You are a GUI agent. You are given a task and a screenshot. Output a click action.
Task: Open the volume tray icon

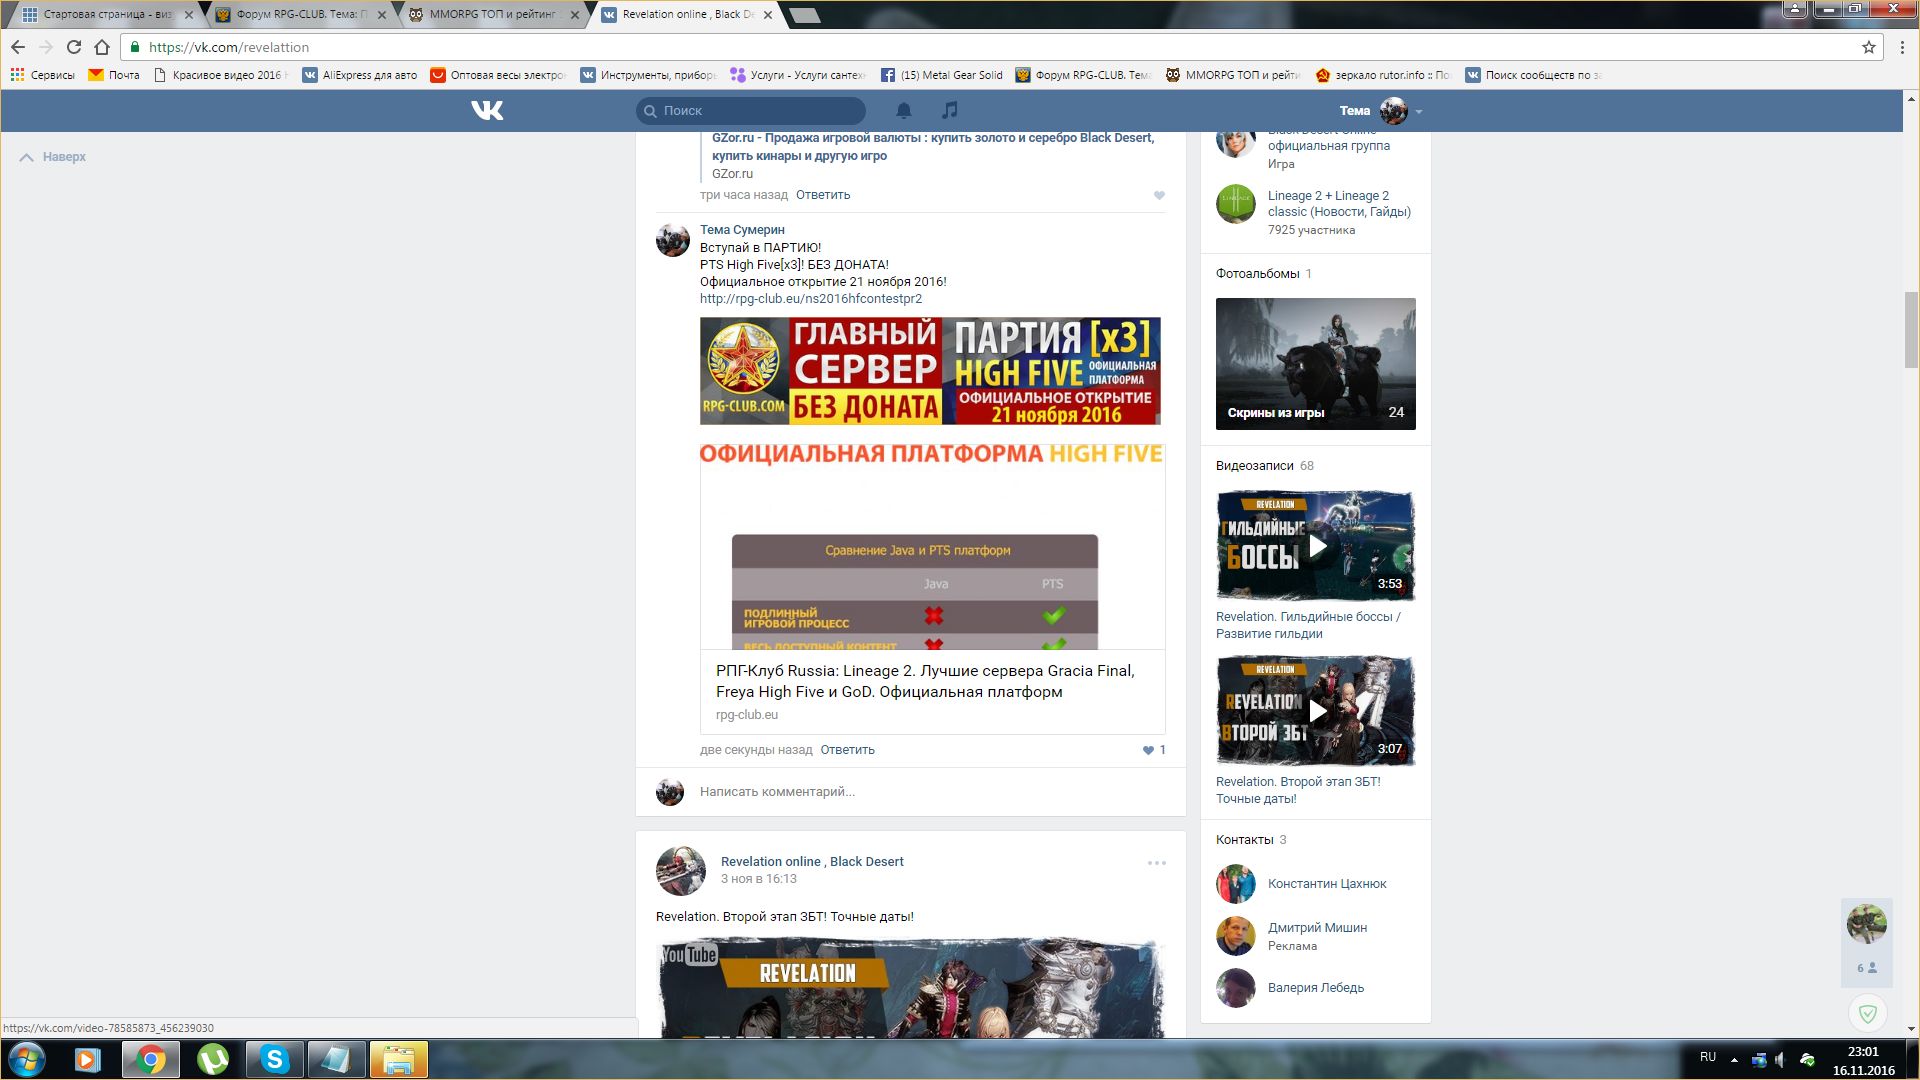click(x=1781, y=1059)
